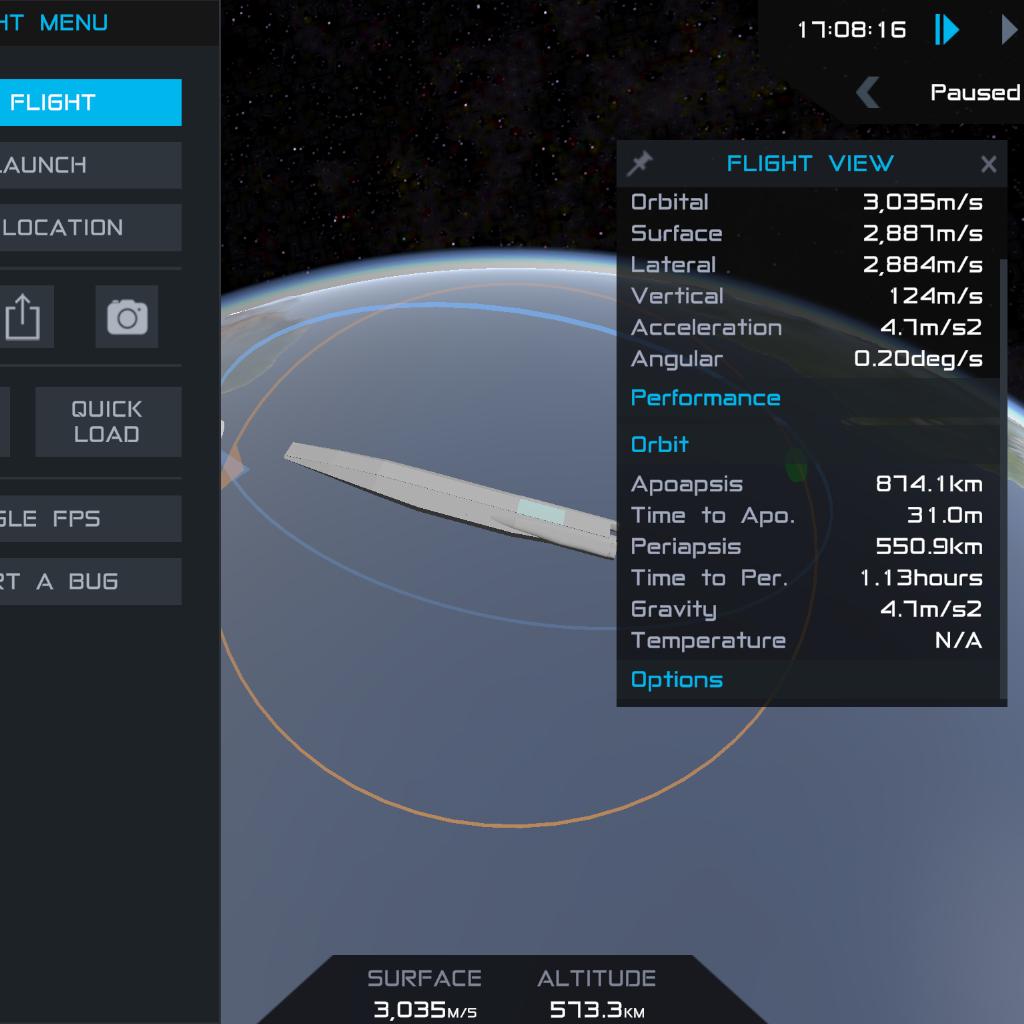Click the Vertical value 124m/s
Screen dimensions: 1024x1024
(x=936, y=296)
